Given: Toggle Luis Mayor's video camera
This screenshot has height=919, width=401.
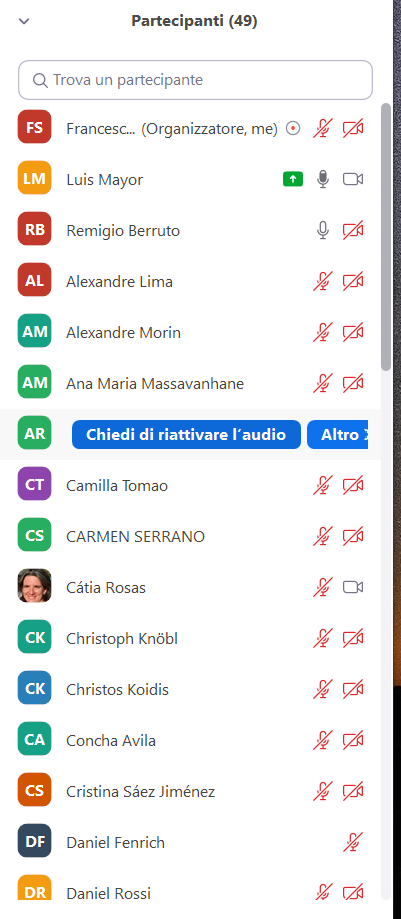Looking at the screenshot, I should pos(353,179).
